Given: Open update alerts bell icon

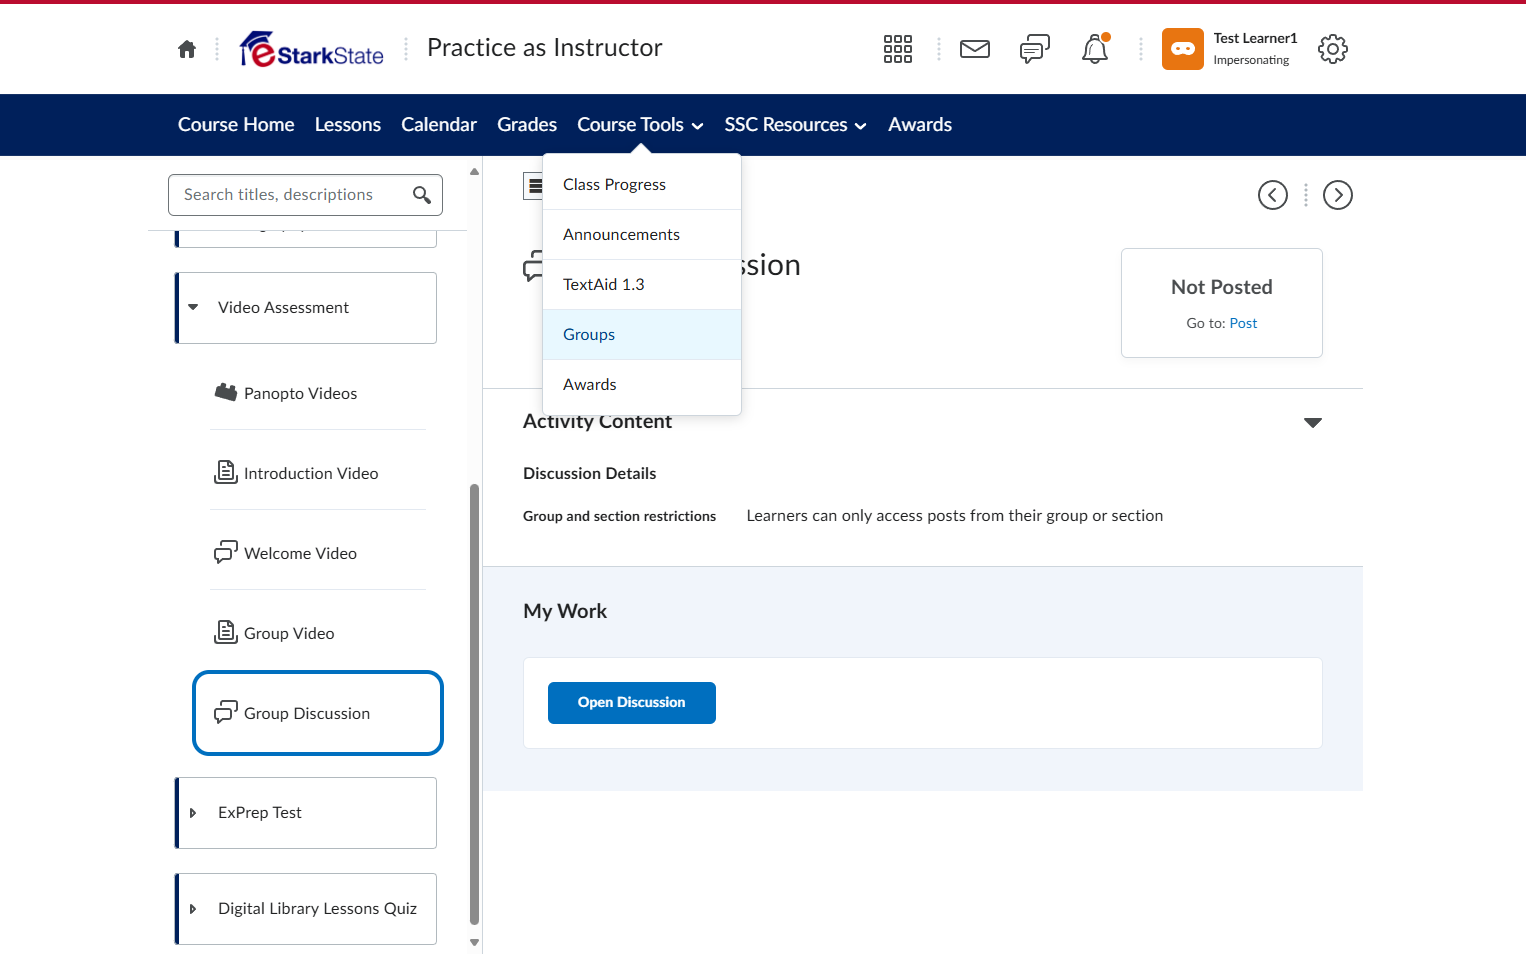Looking at the screenshot, I should tap(1095, 49).
